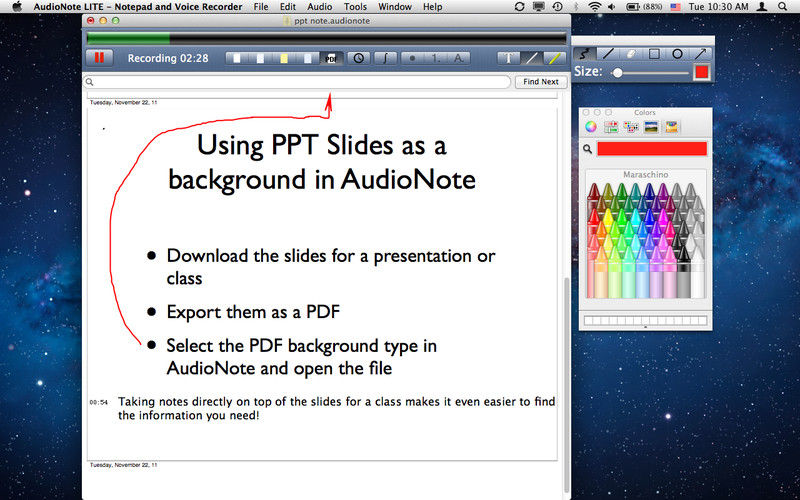The image size is (800, 500).
Task: Choose the freehand squiggle drawing tool
Action: tap(585, 54)
